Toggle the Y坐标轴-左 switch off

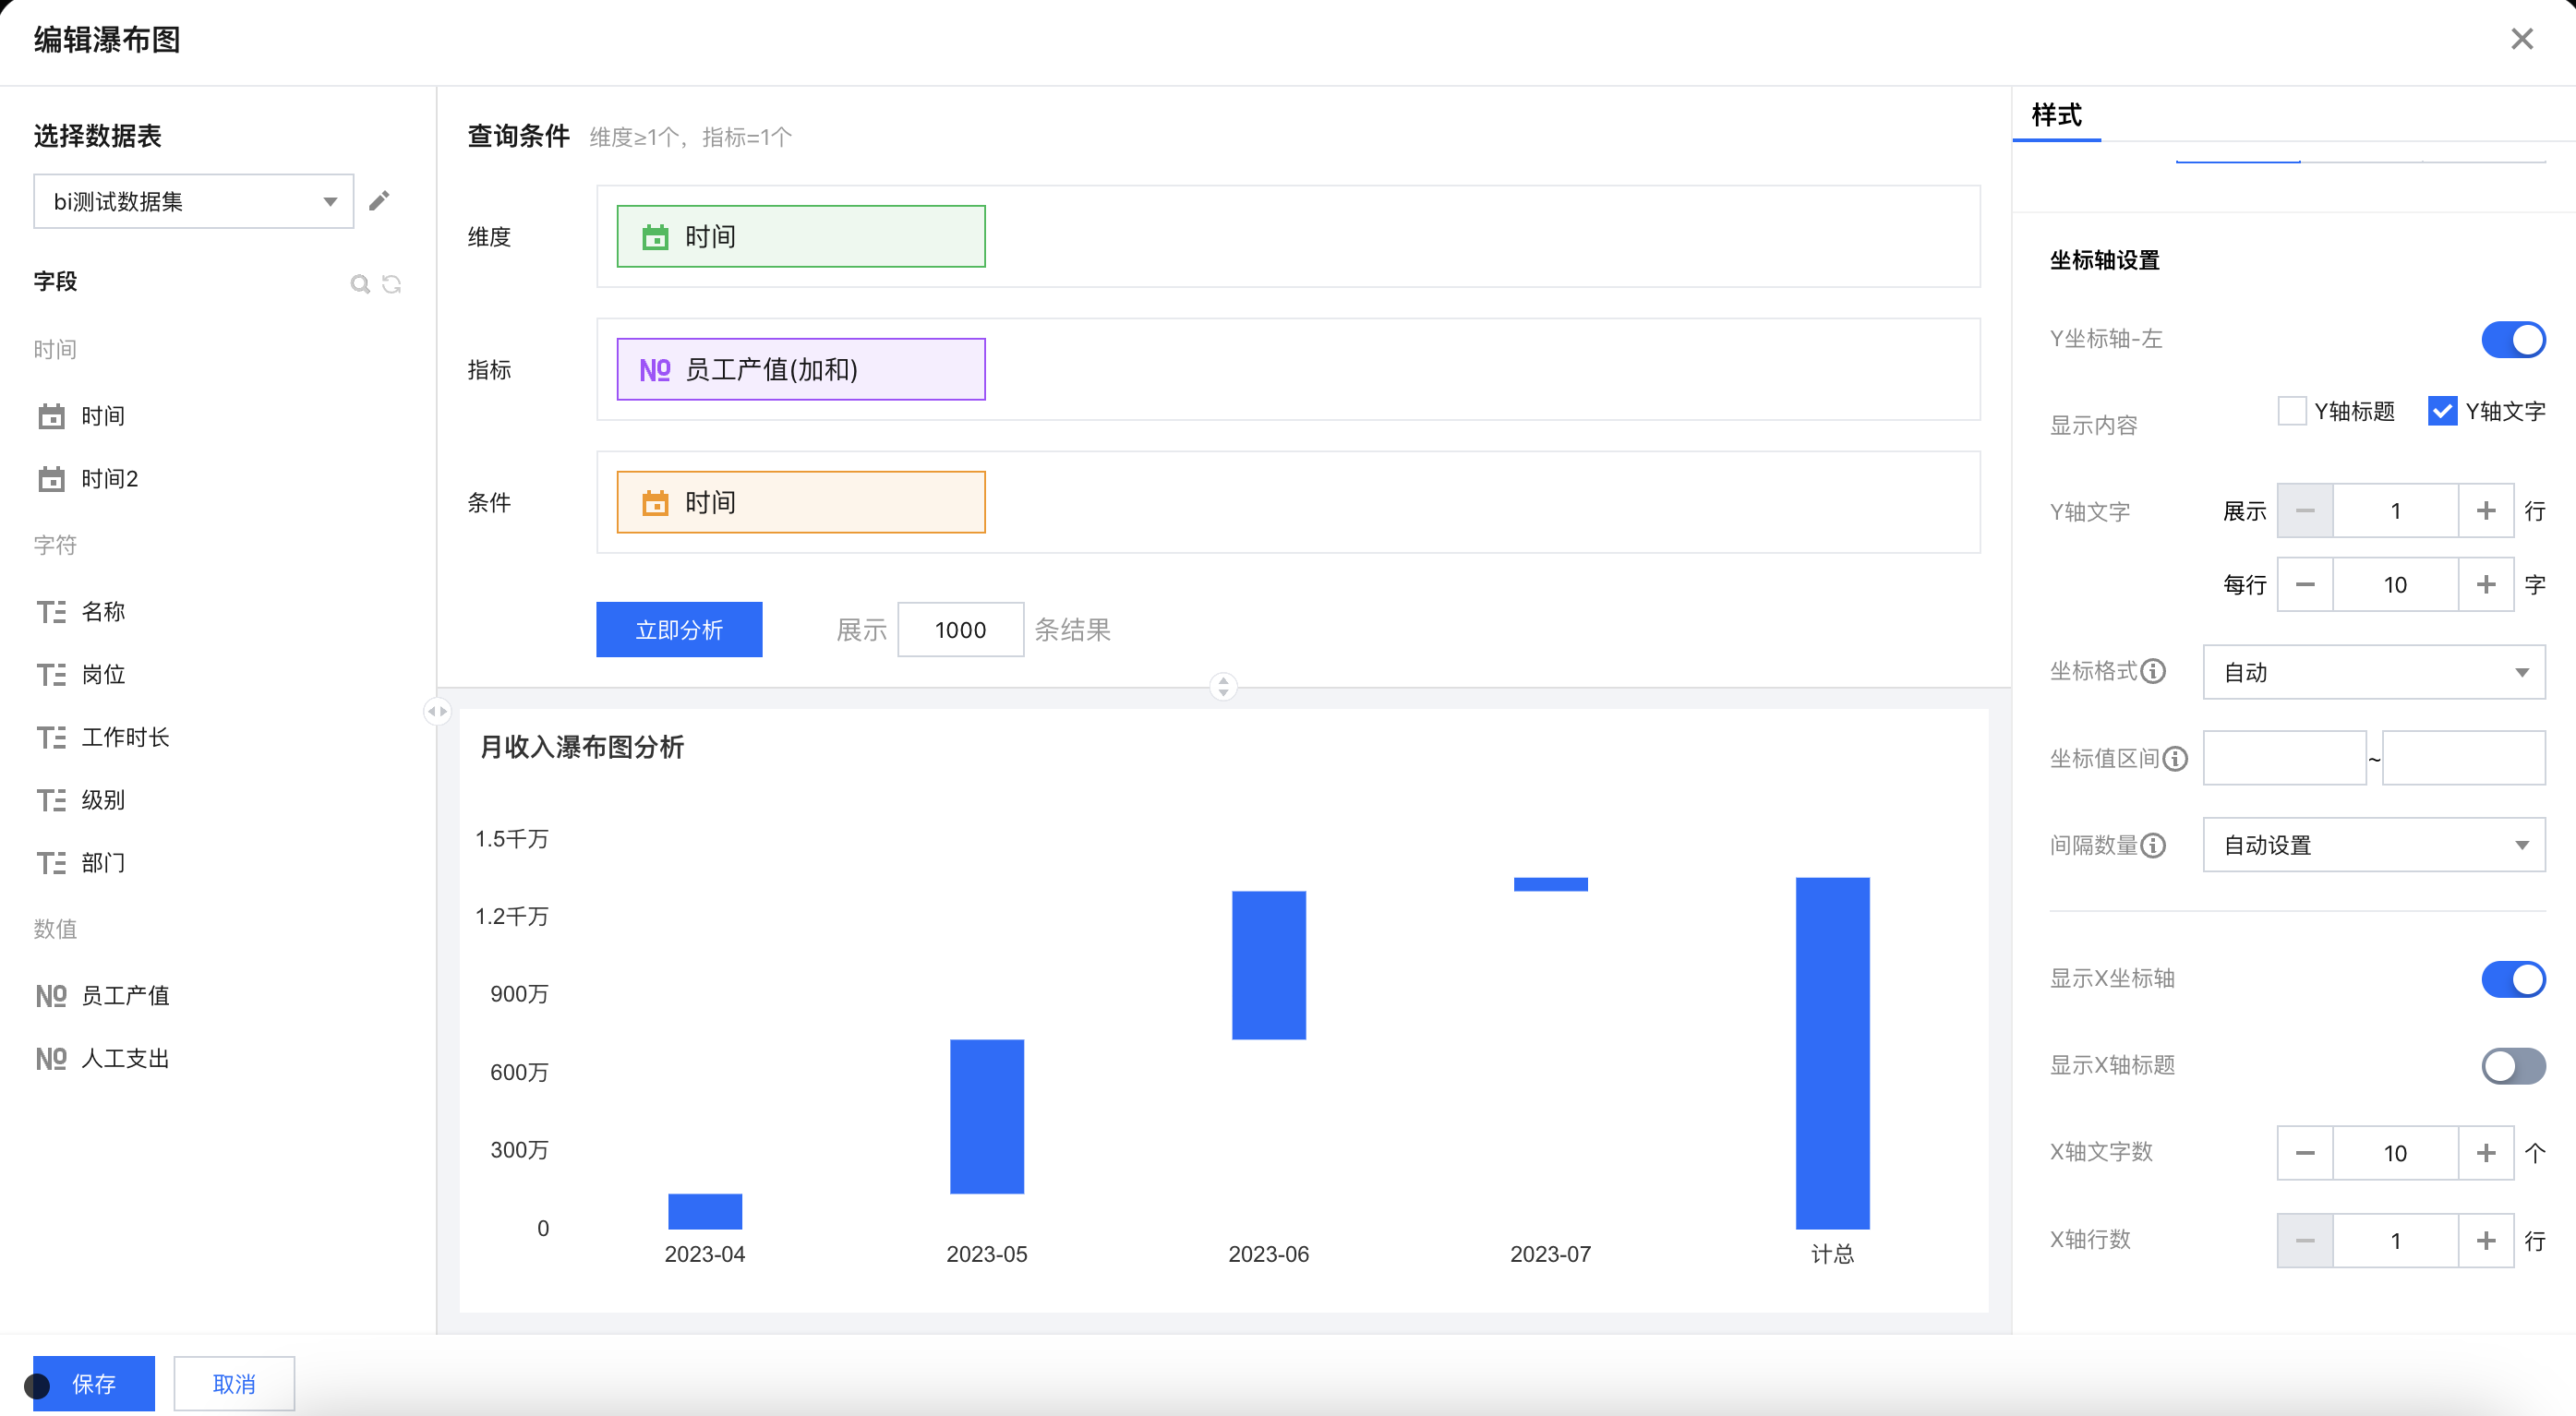[2512, 339]
